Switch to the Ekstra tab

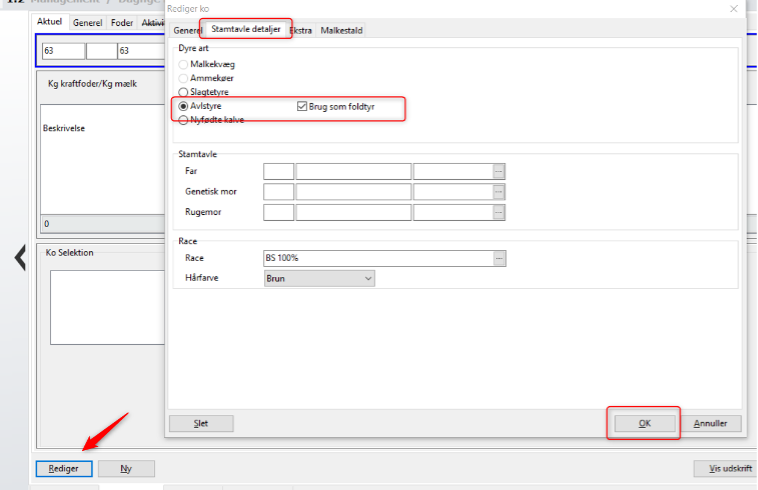tap(301, 31)
